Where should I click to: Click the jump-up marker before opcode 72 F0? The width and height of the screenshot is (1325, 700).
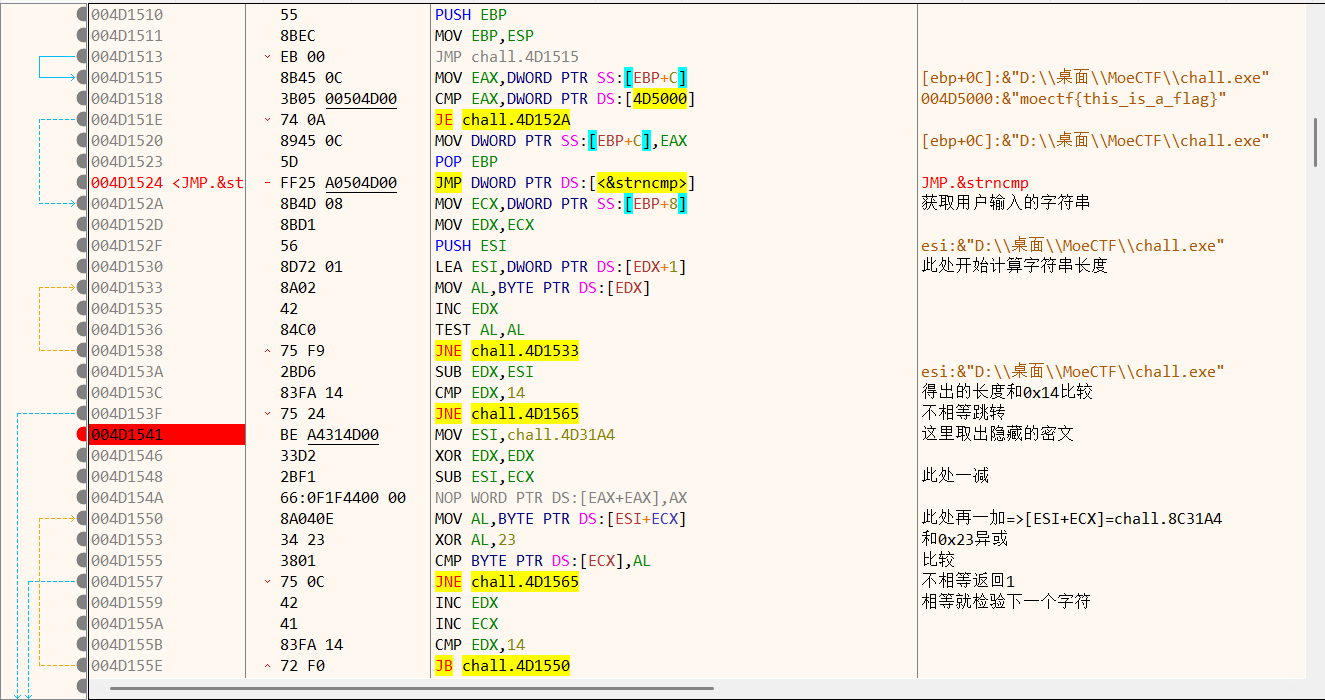click(x=267, y=666)
